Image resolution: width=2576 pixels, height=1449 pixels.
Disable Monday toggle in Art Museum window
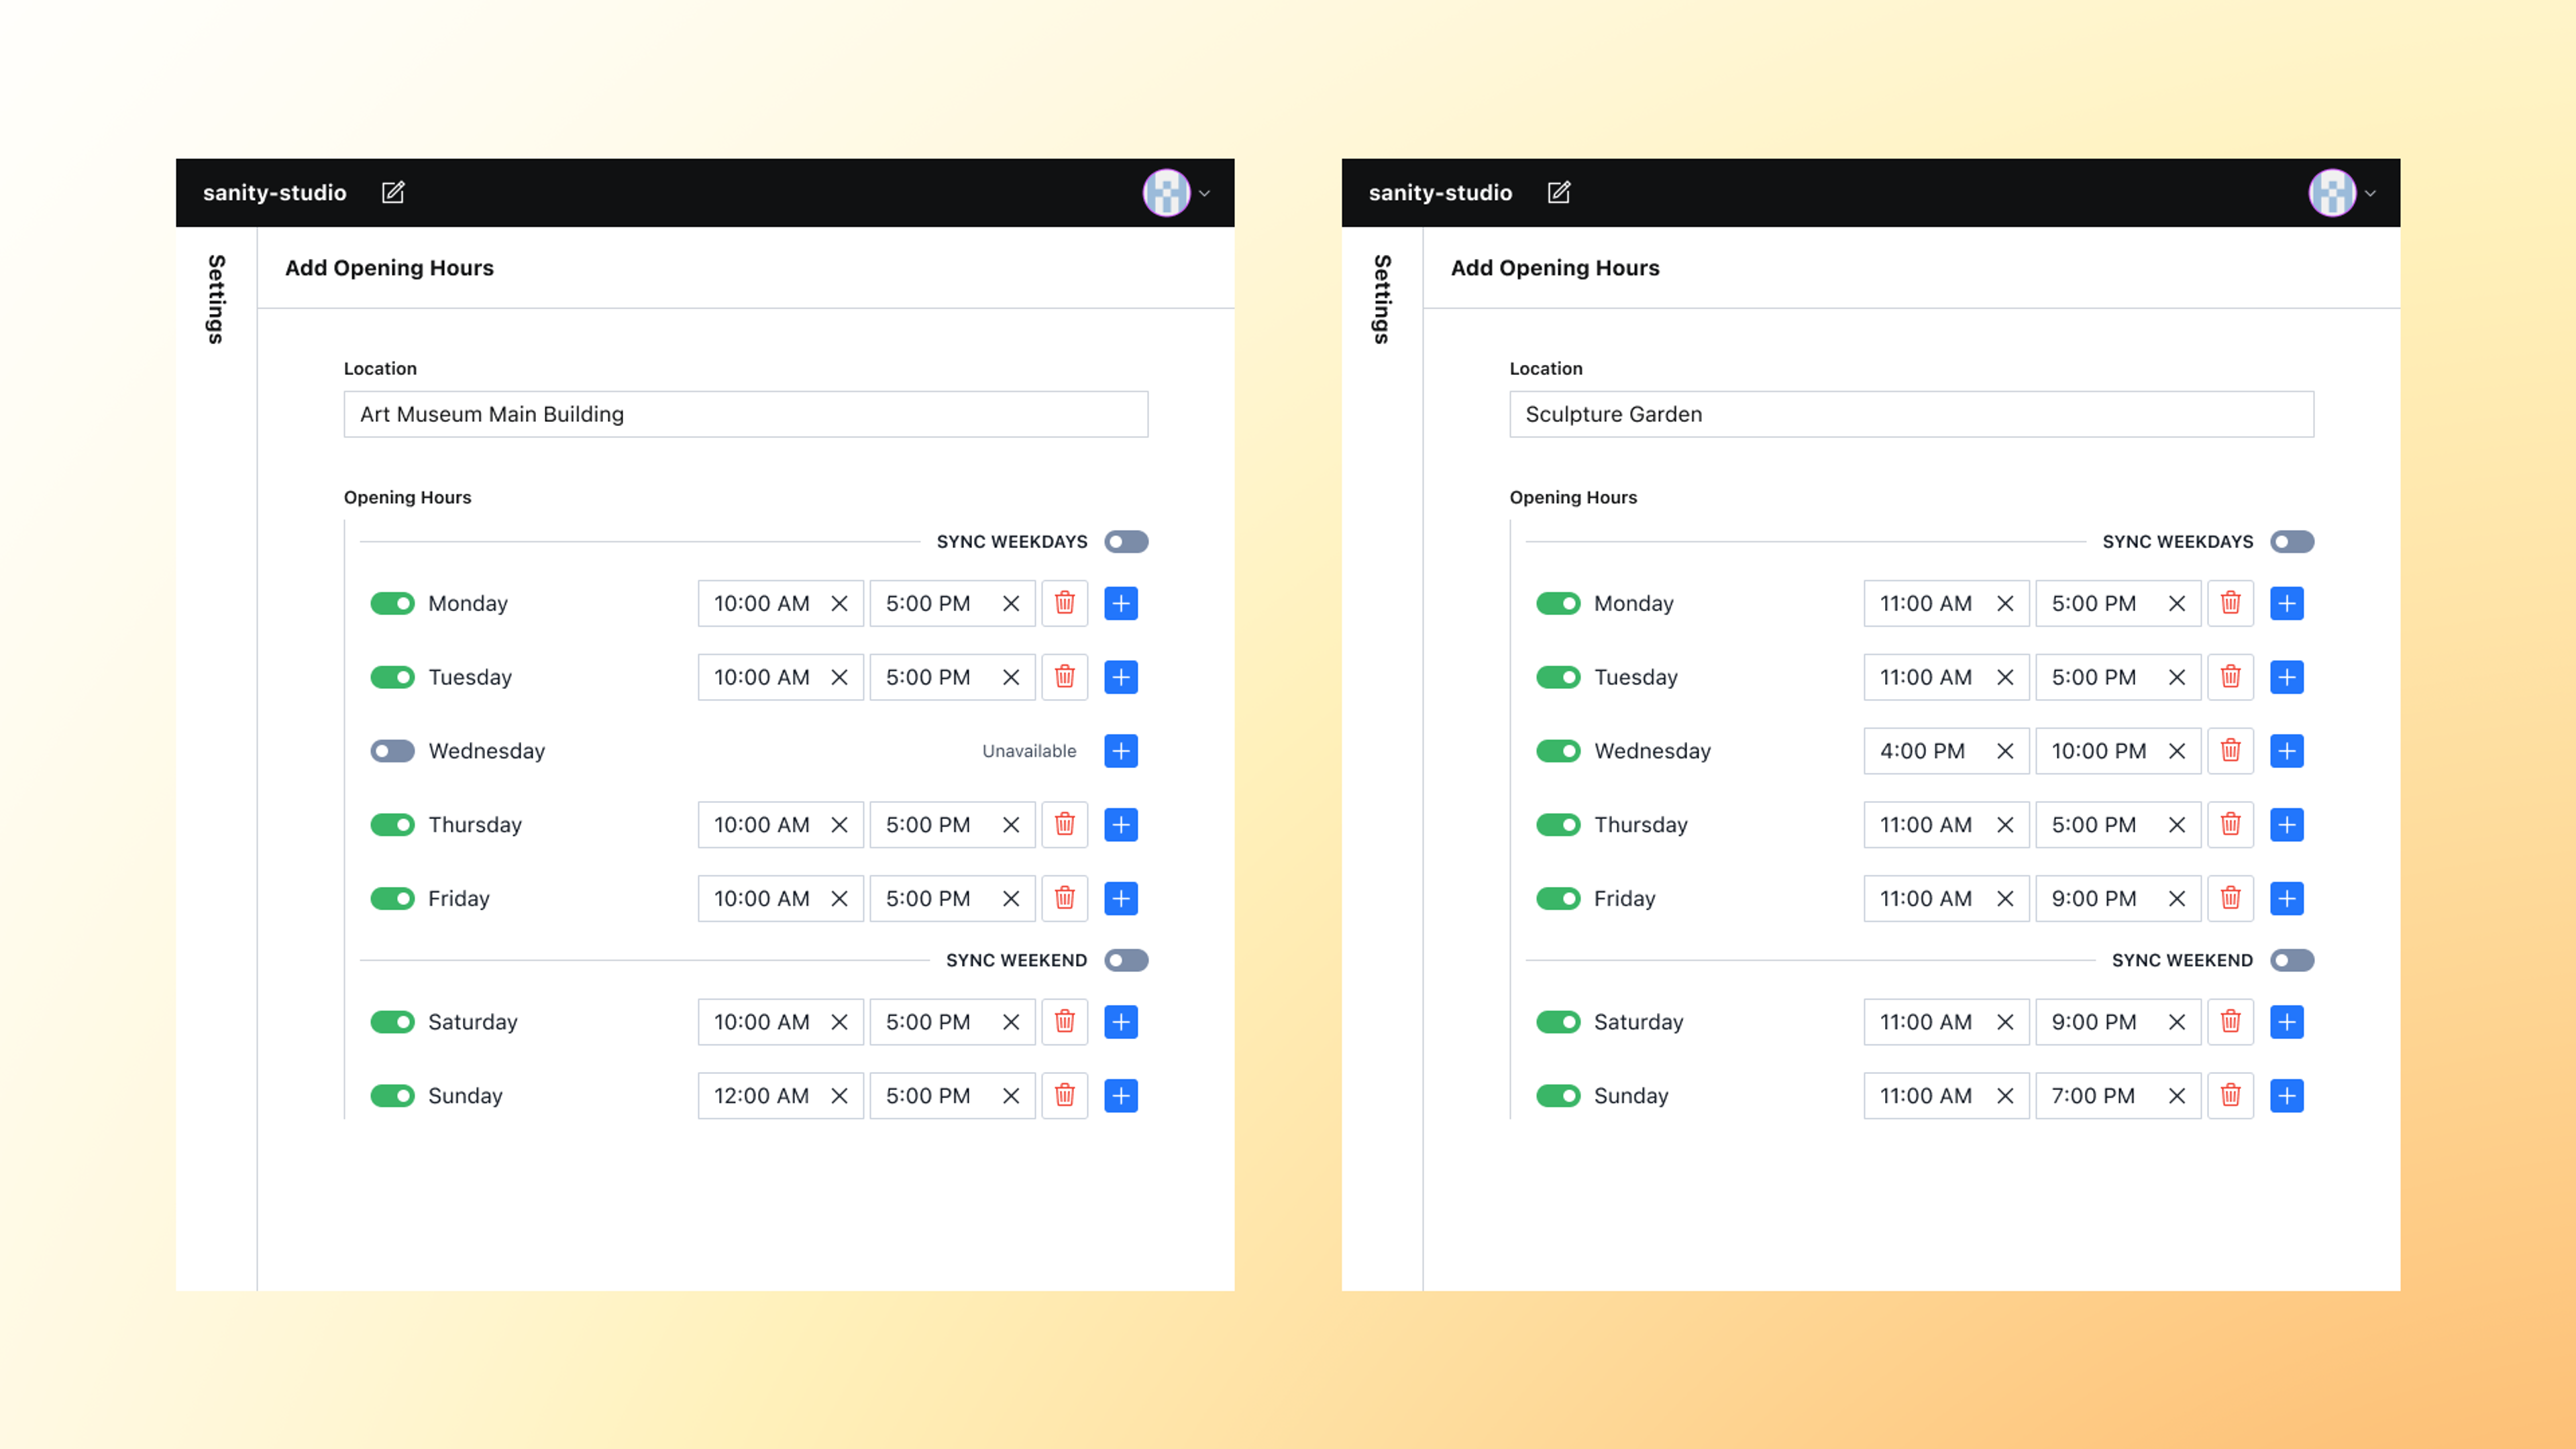[392, 603]
